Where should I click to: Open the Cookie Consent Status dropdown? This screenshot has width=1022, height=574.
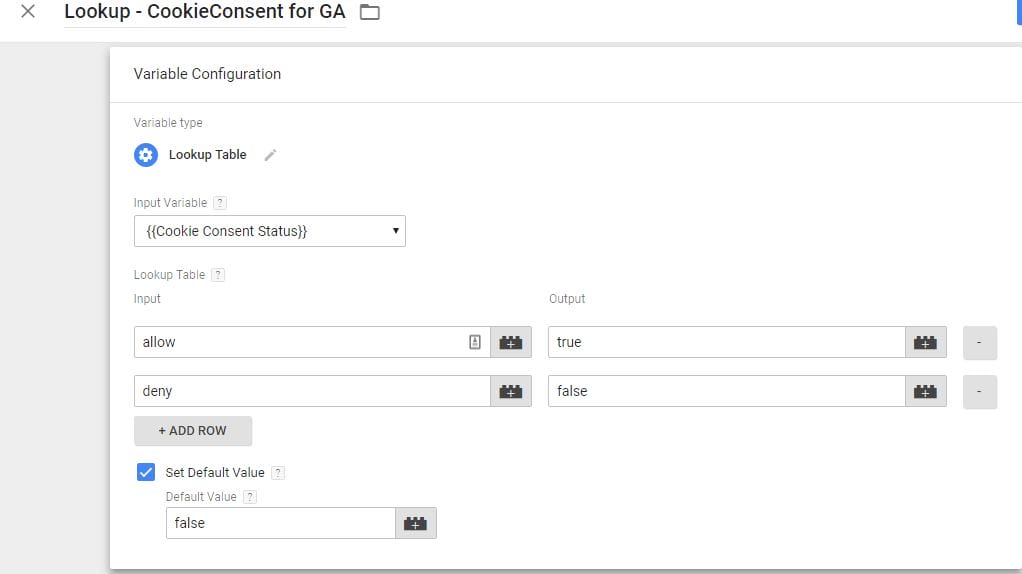pos(270,231)
